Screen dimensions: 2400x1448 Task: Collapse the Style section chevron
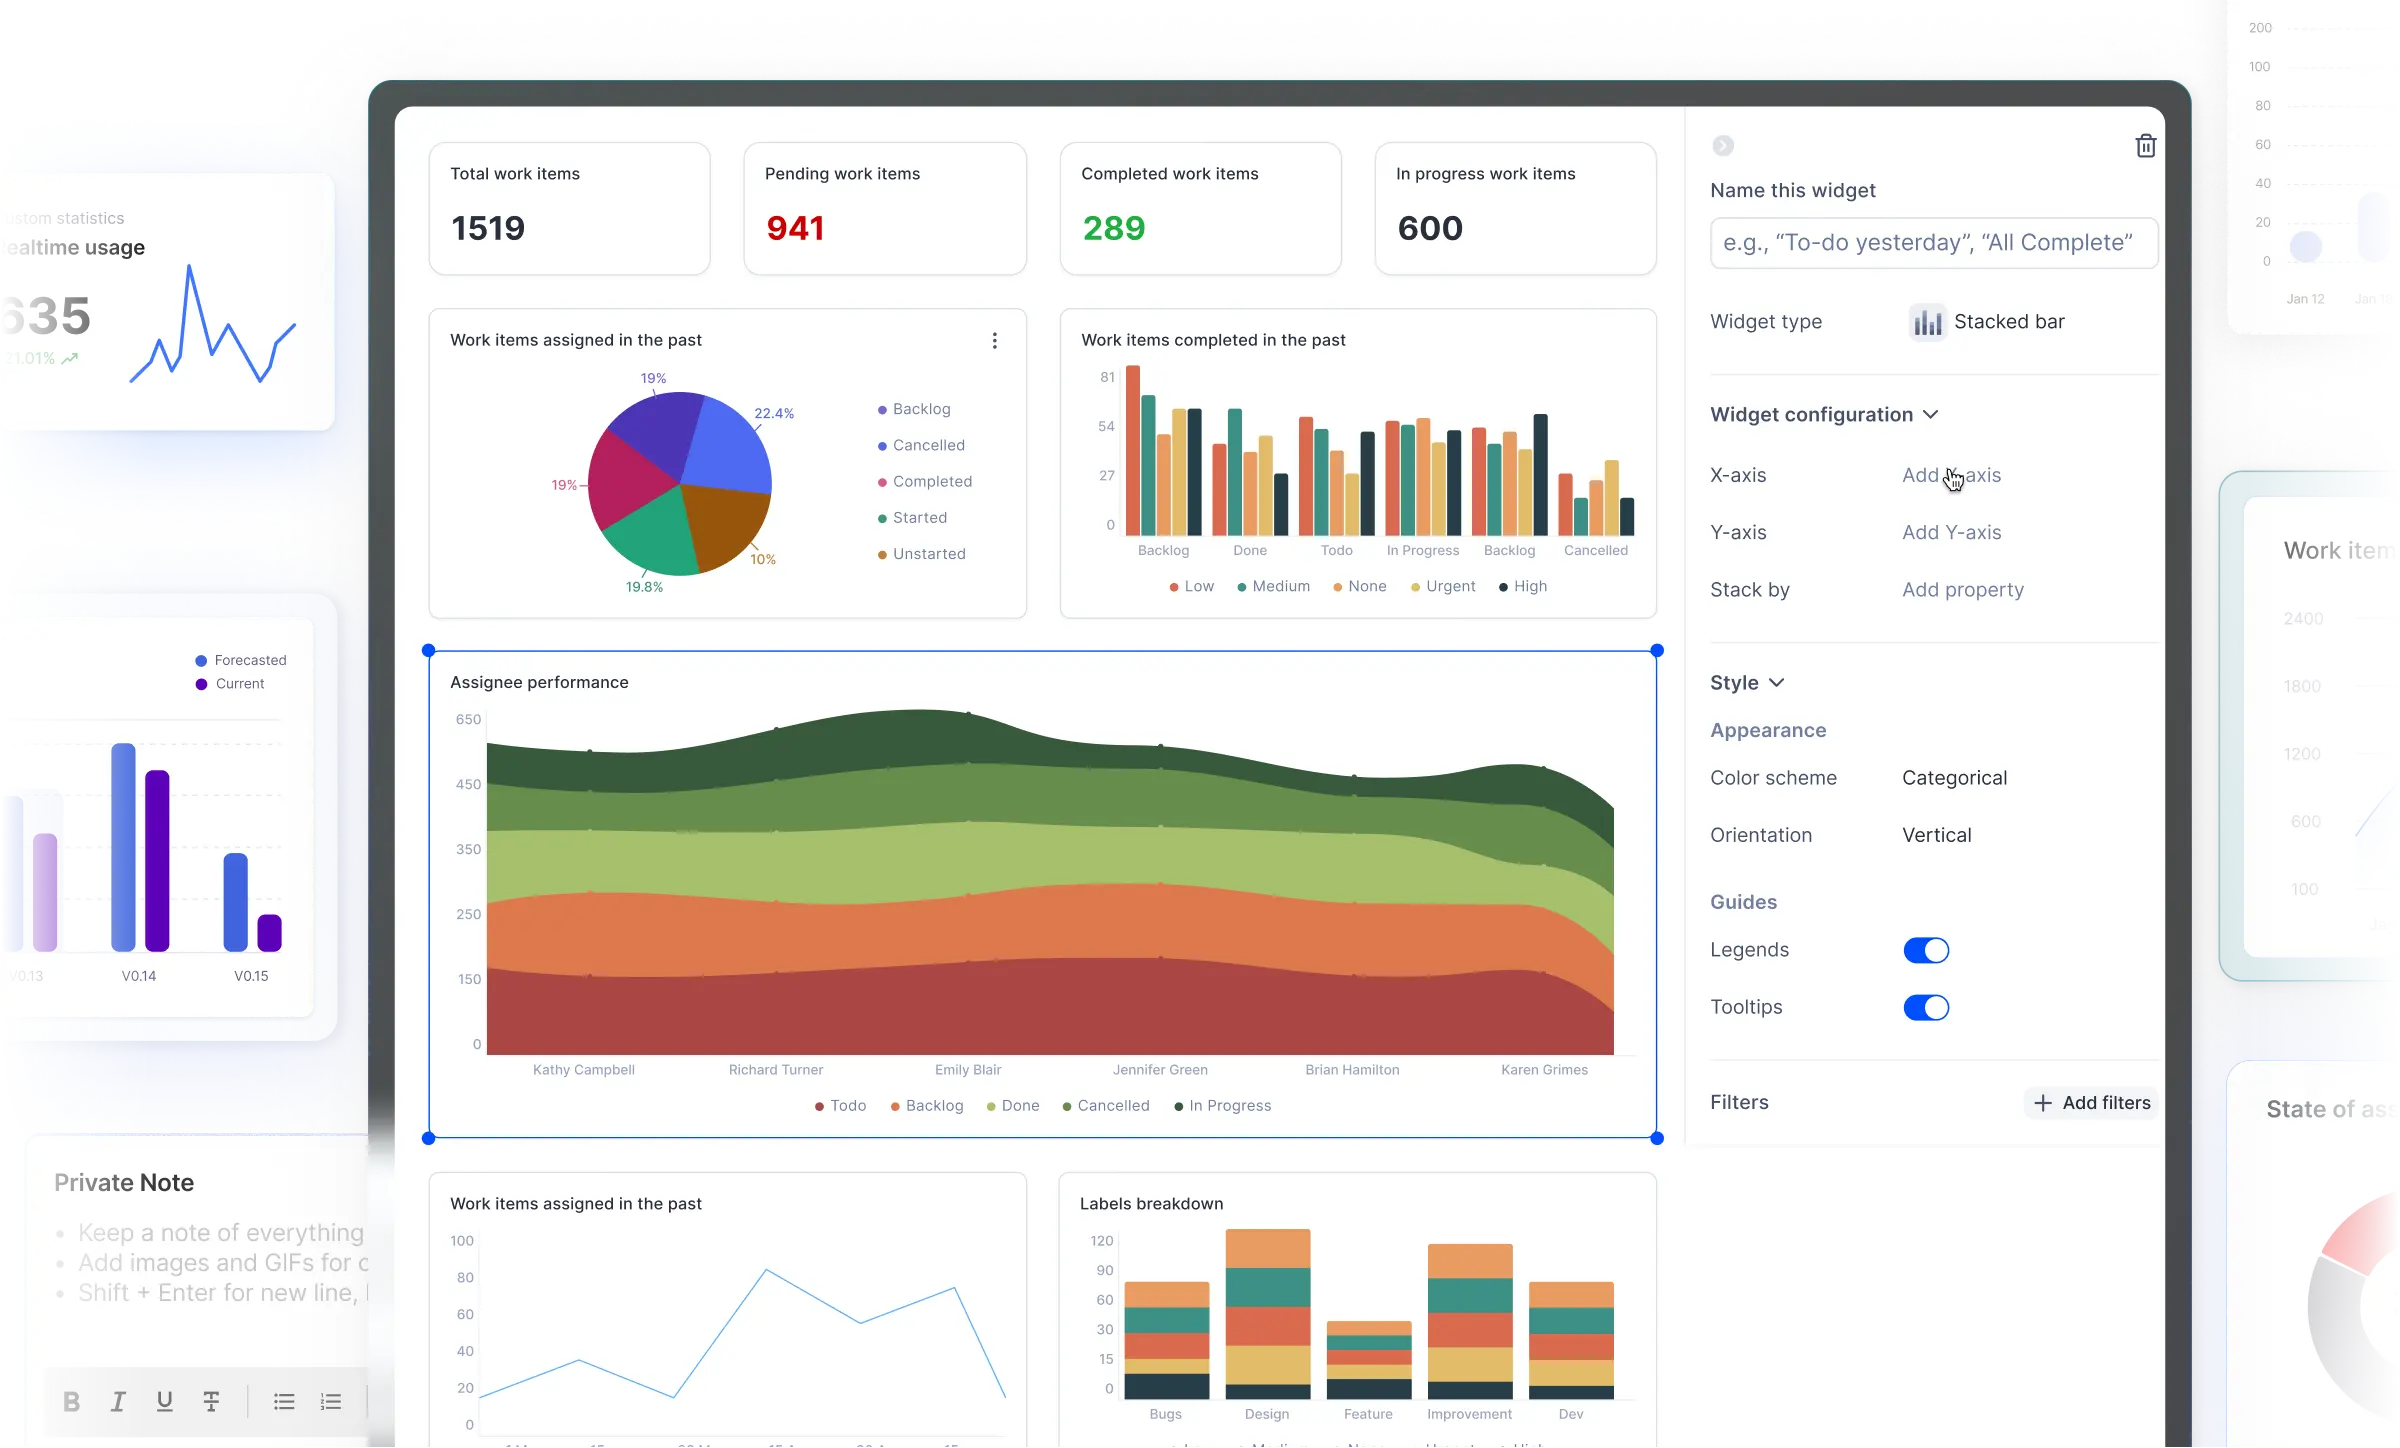click(1776, 683)
